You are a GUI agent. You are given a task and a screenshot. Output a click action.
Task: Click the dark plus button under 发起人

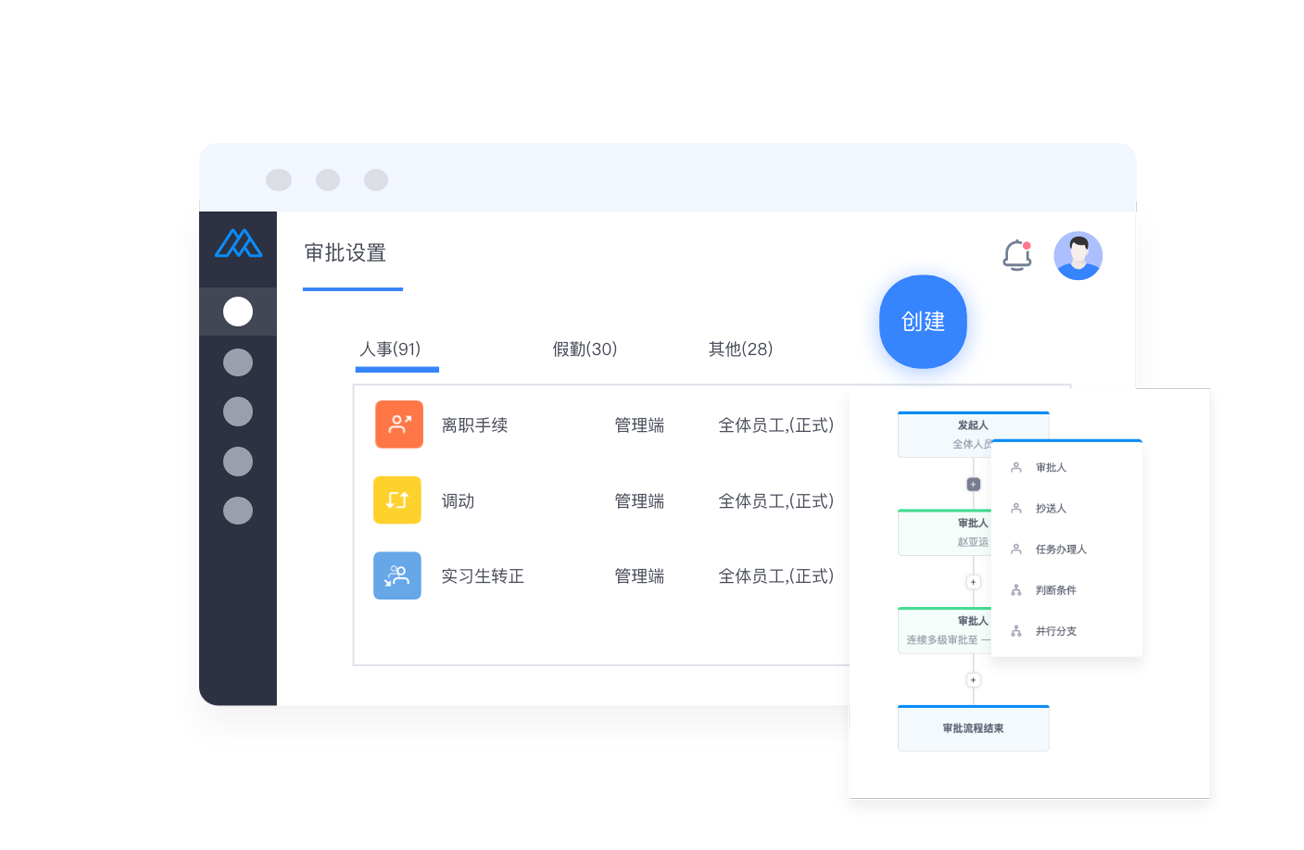(973, 484)
